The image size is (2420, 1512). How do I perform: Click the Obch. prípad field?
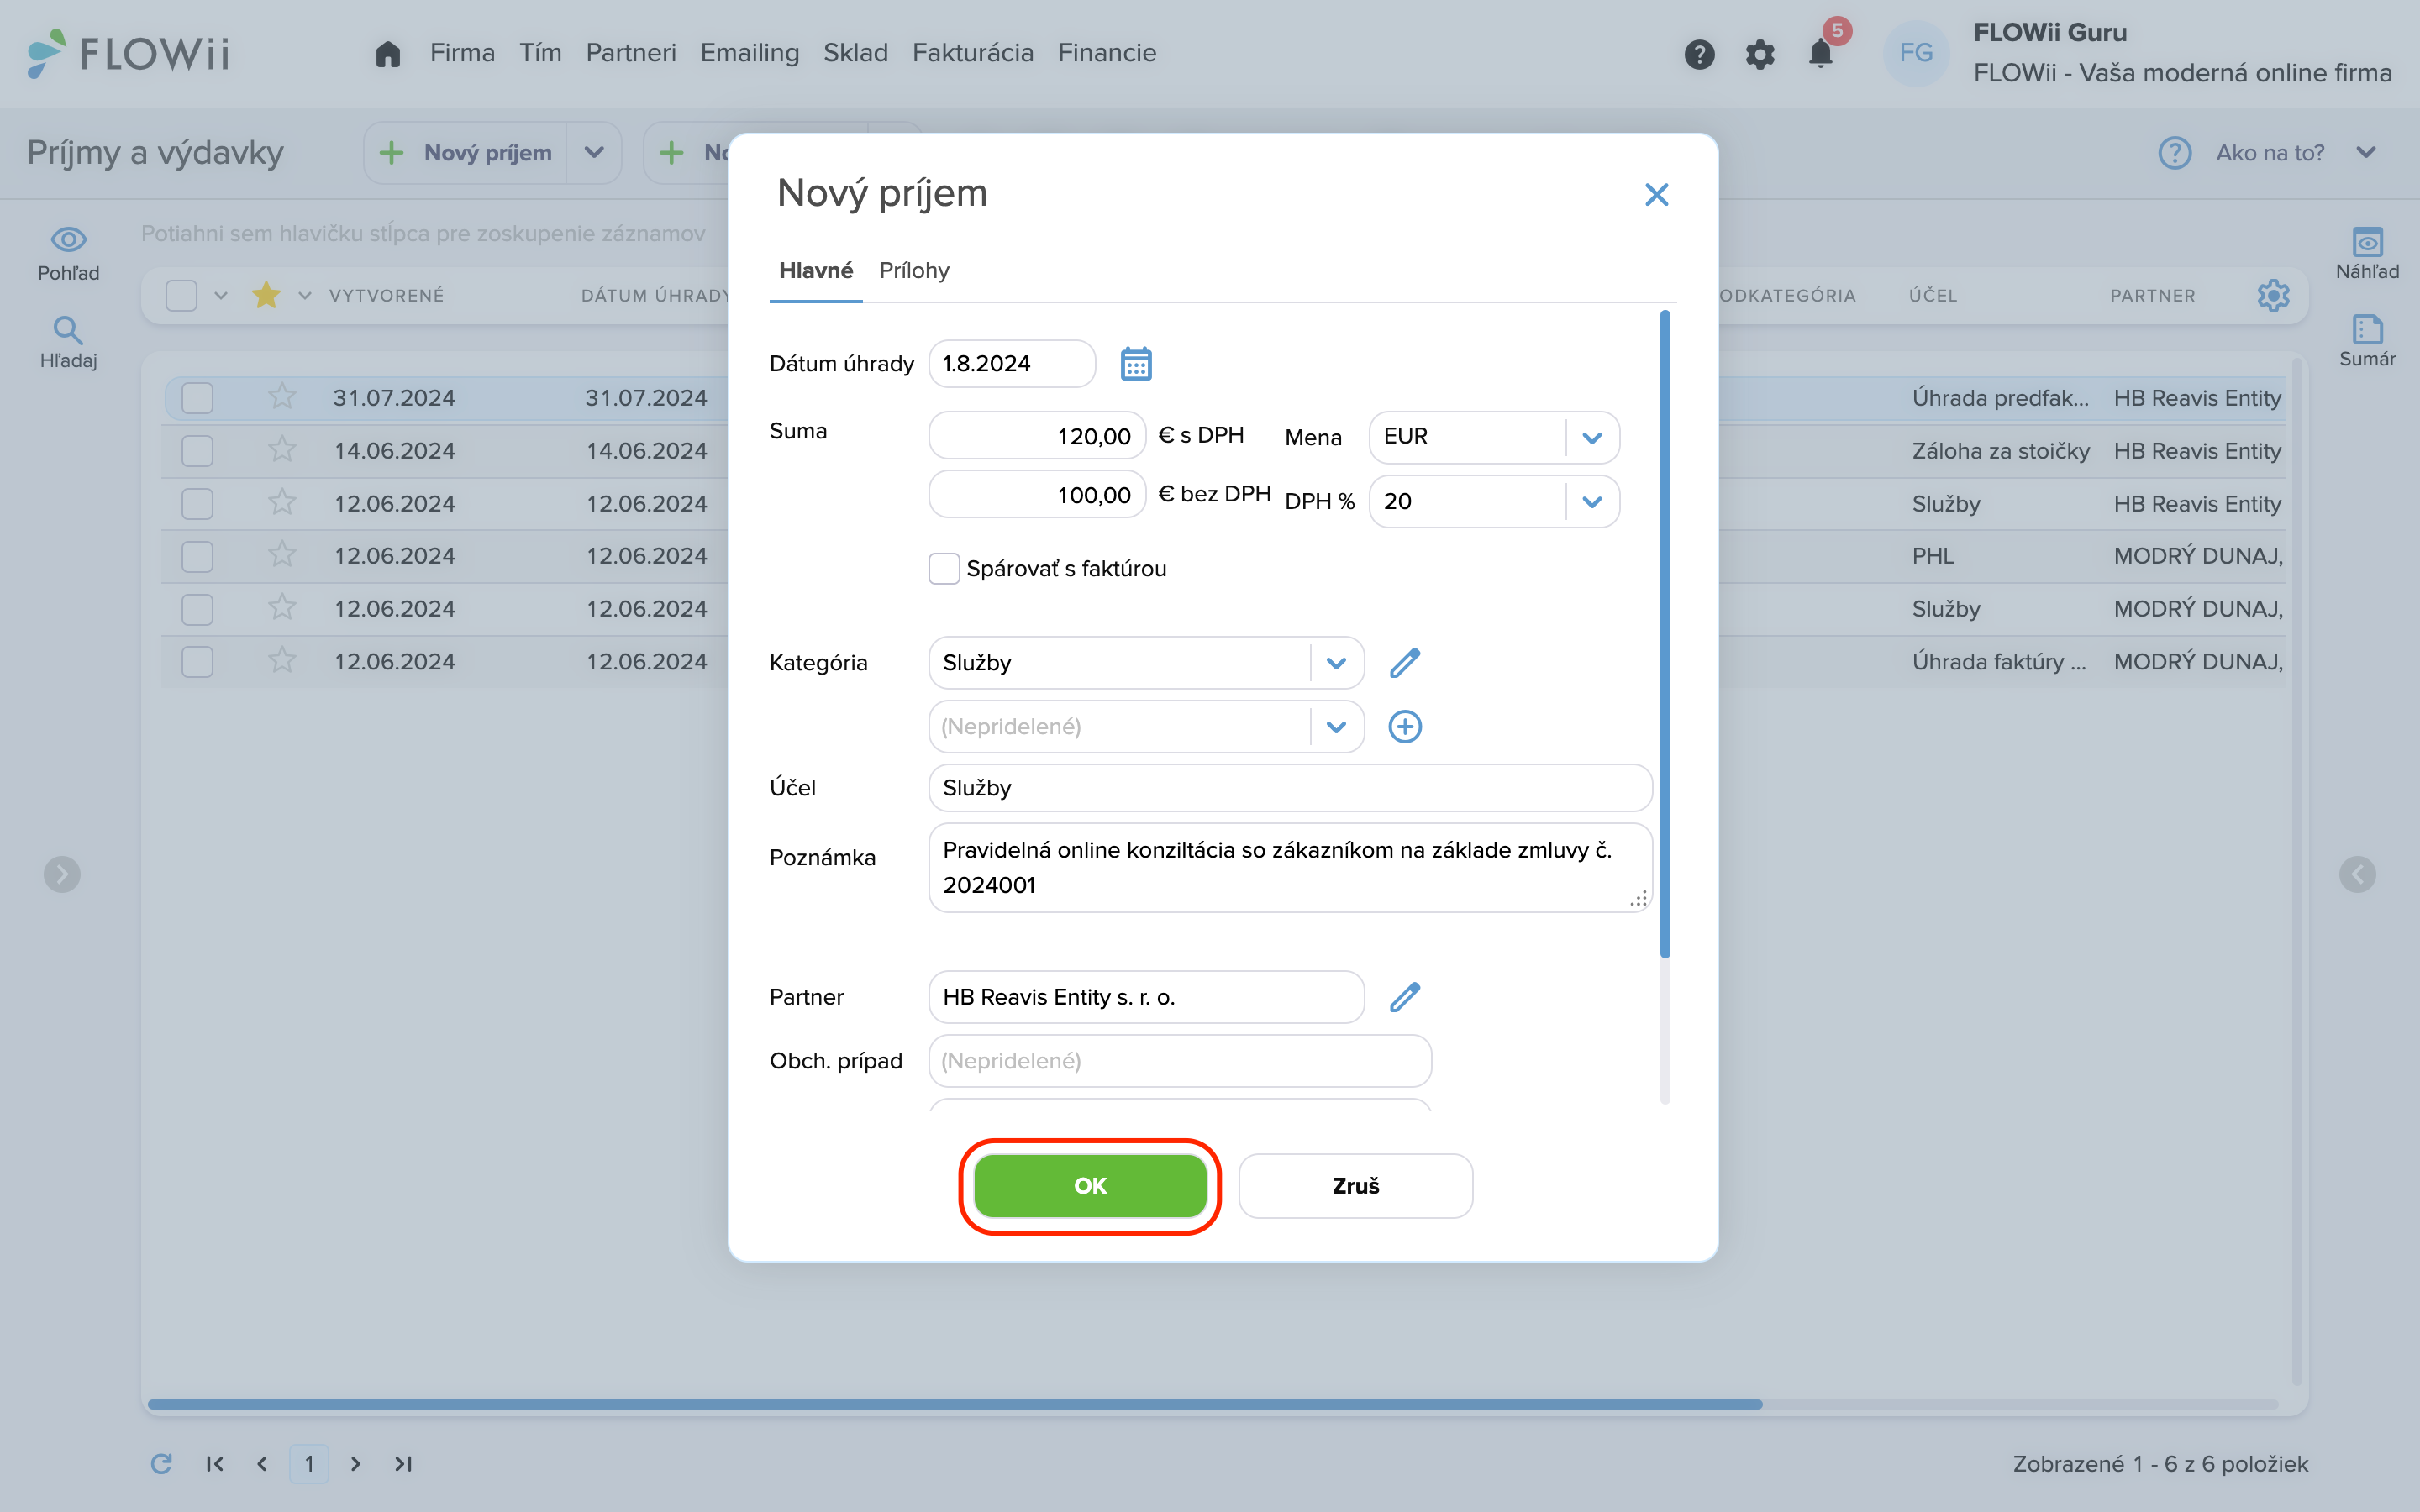(1180, 1061)
